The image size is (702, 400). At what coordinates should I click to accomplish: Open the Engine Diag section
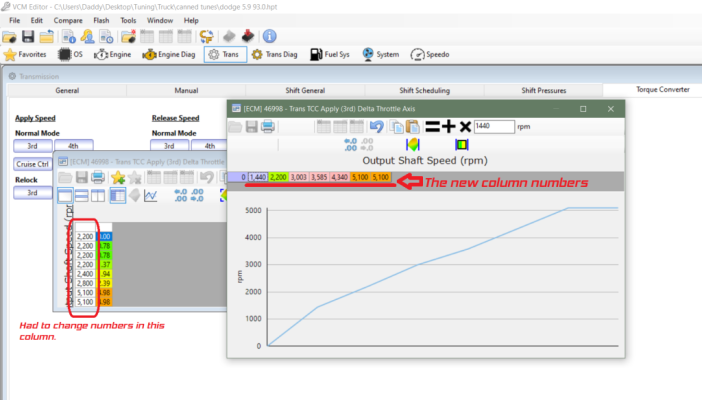(x=169, y=55)
